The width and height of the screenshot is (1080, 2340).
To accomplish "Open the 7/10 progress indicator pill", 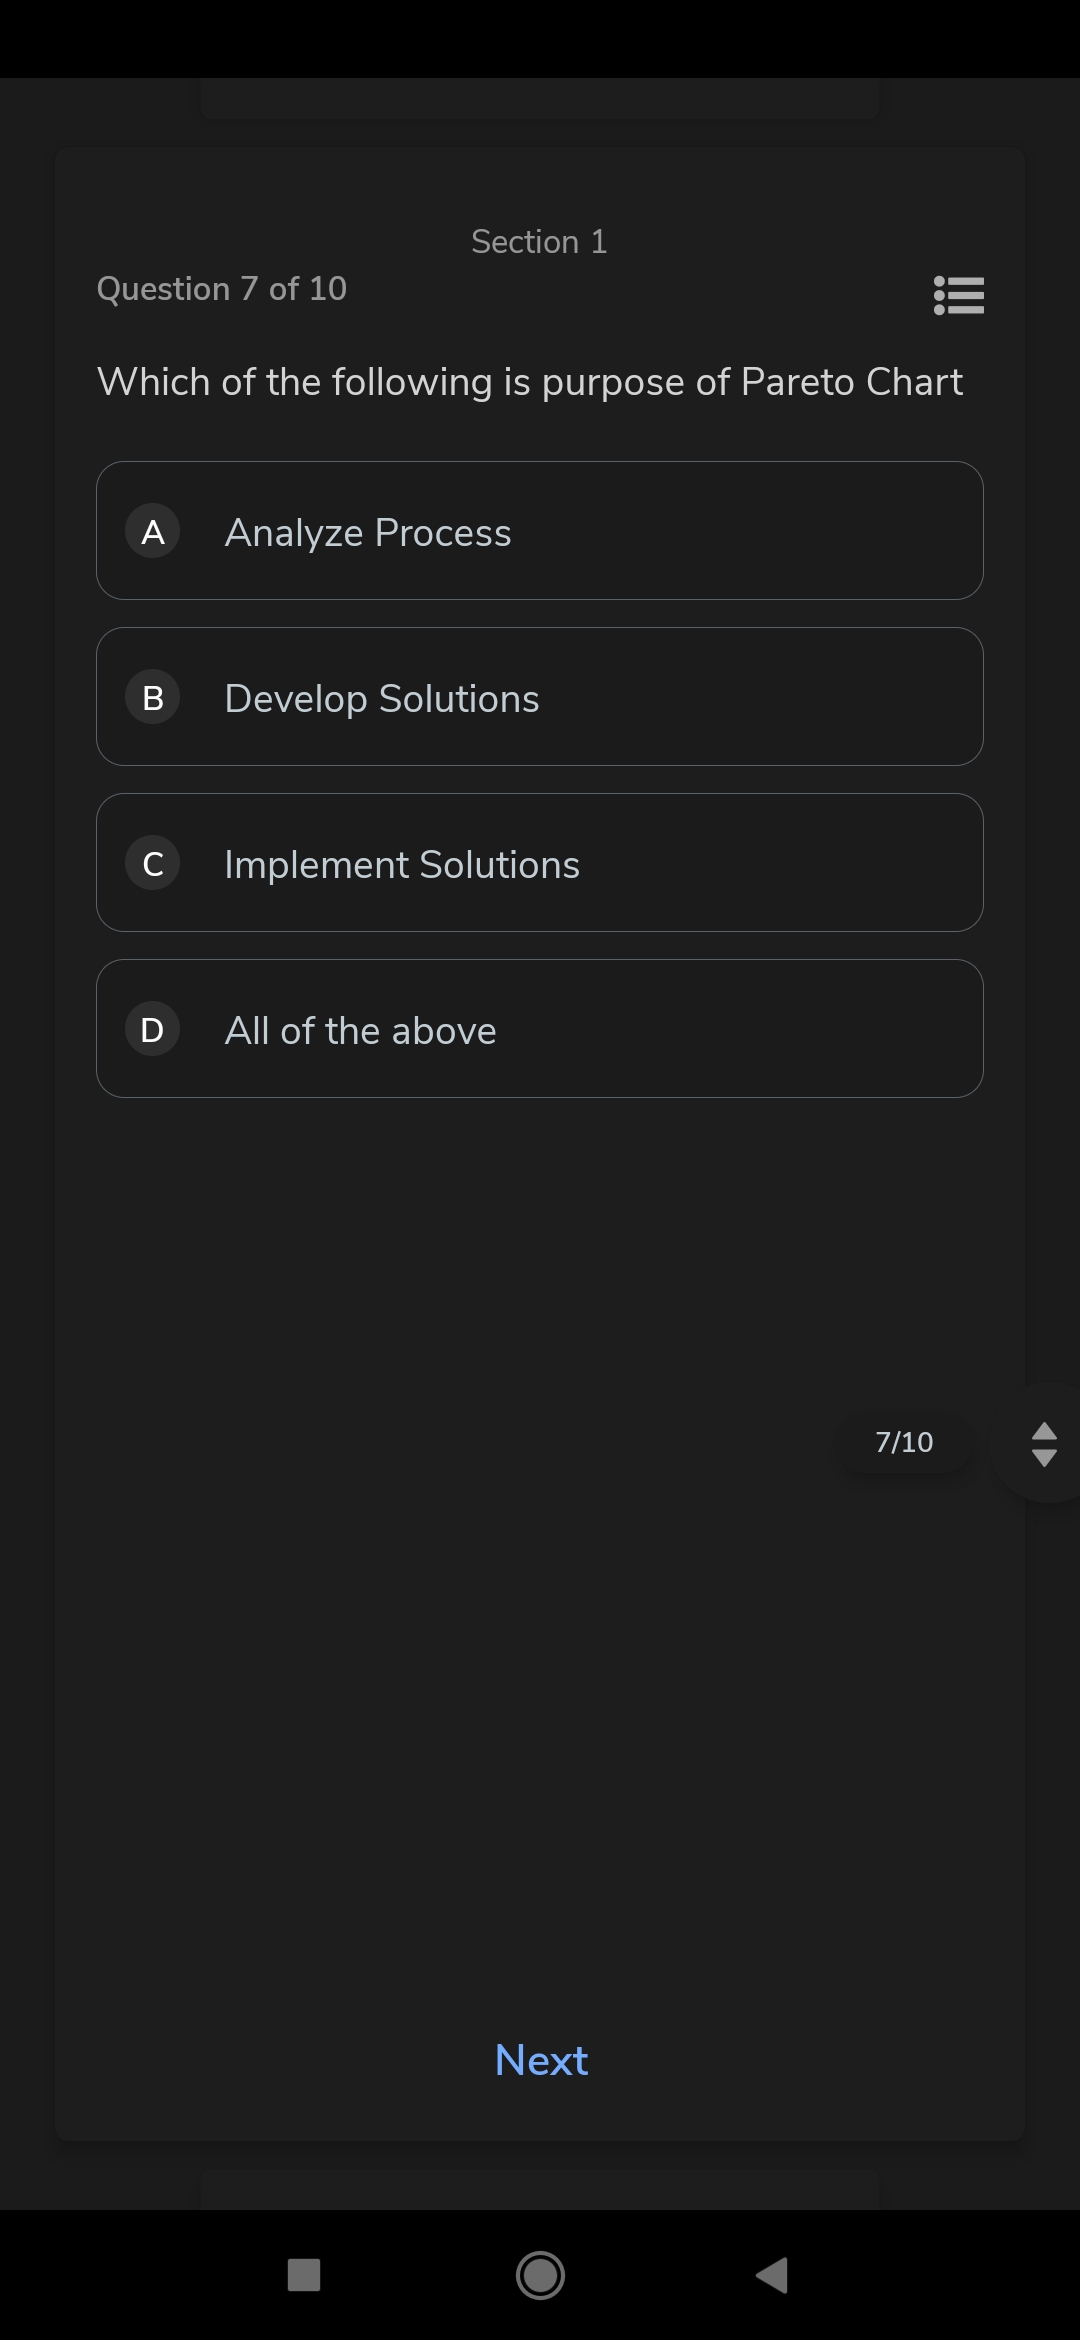I will [904, 1442].
